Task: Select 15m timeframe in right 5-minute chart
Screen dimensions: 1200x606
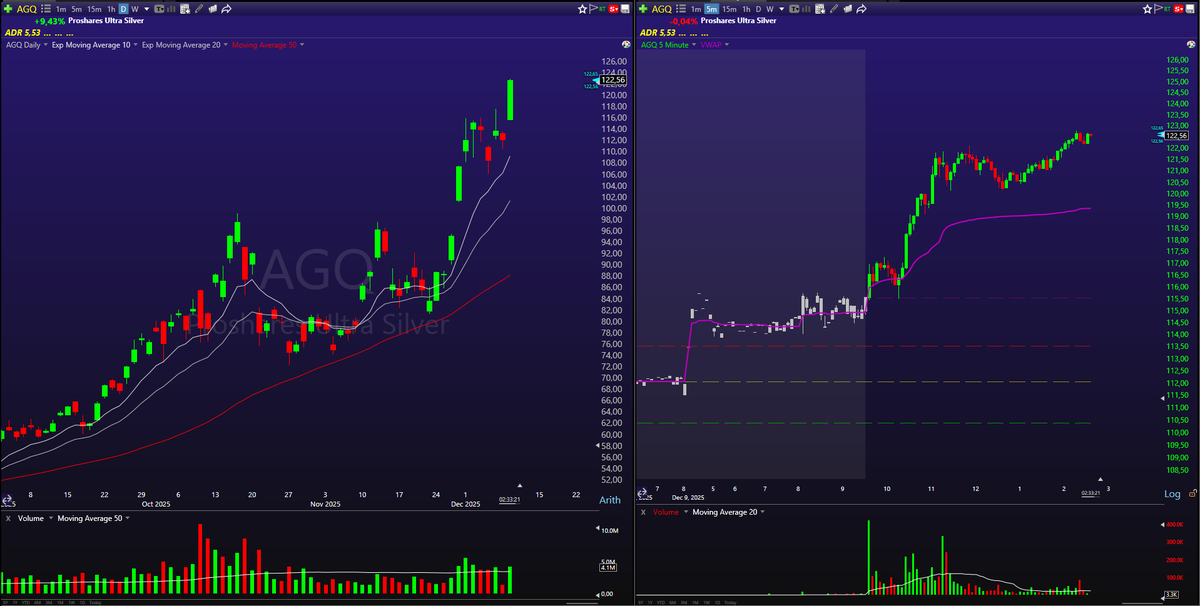Action: 729,9
